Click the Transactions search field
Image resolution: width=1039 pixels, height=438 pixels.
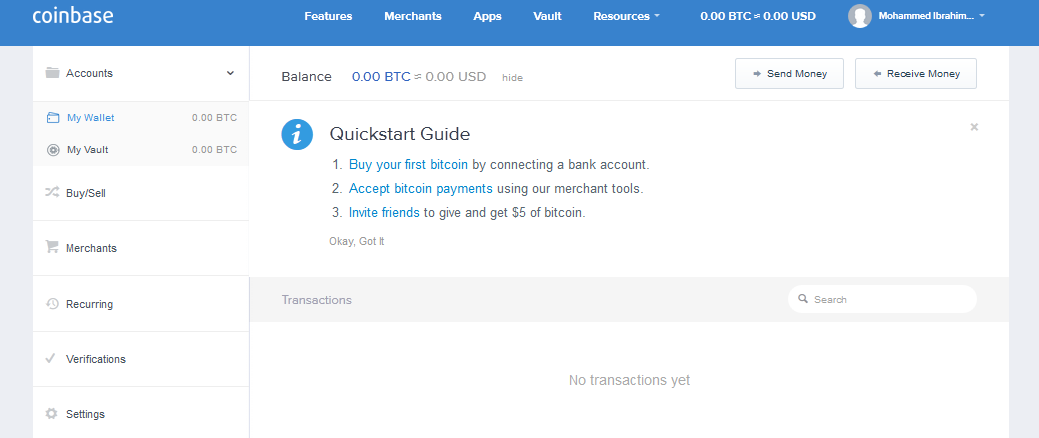tap(882, 299)
